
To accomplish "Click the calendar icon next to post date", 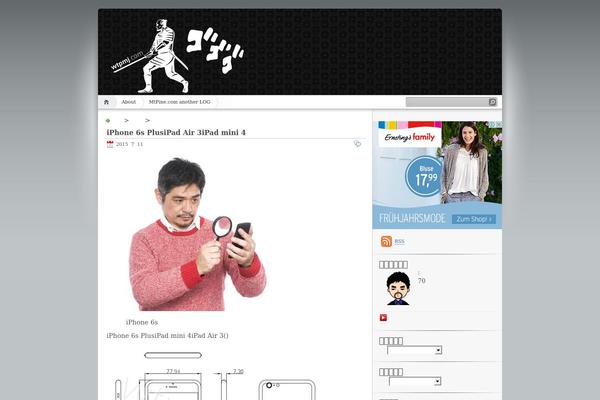I will (x=110, y=144).
